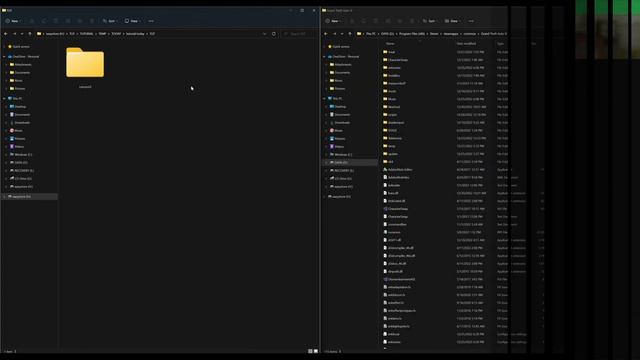Open Videos in Grand Theft Auto V sidebar

click(337, 147)
